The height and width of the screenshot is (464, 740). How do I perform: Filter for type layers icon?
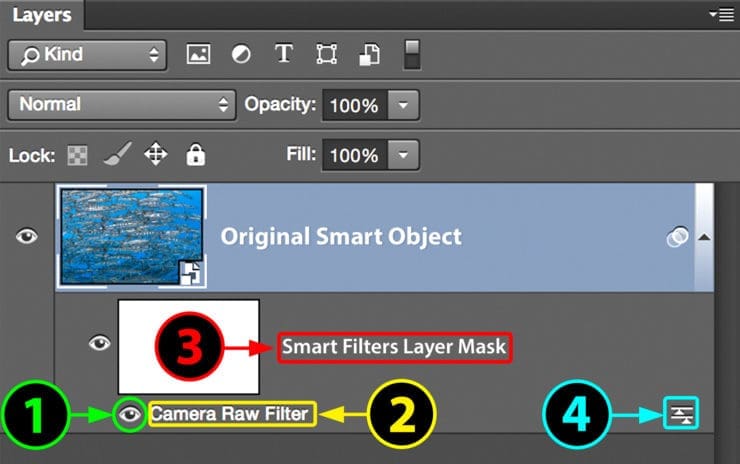click(284, 53)
